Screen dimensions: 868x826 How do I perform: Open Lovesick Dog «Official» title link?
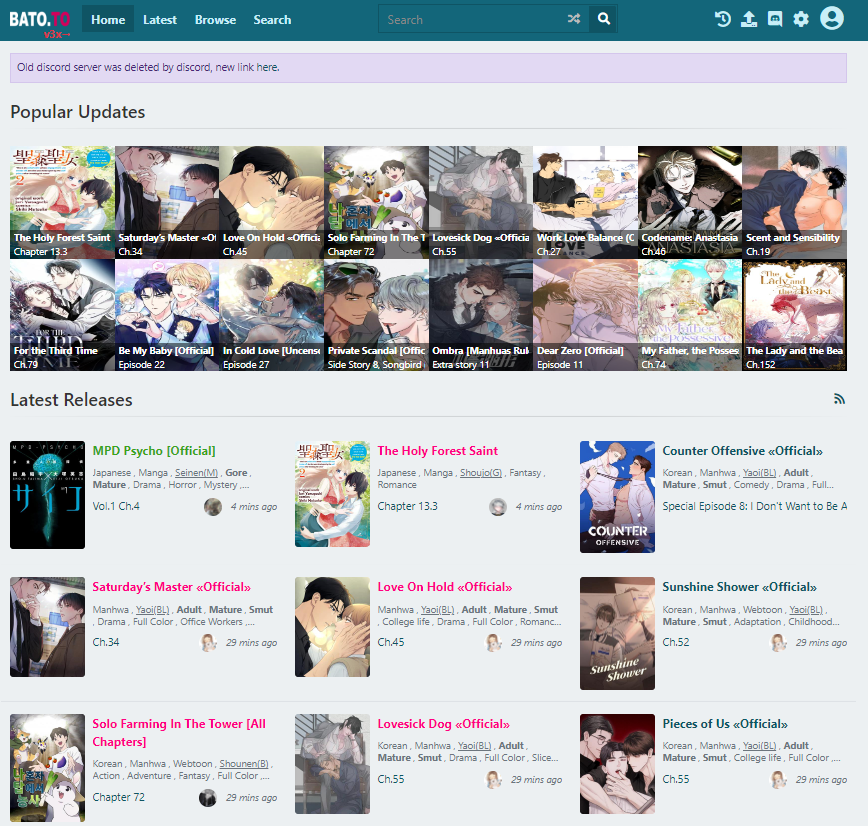[443, 724]
